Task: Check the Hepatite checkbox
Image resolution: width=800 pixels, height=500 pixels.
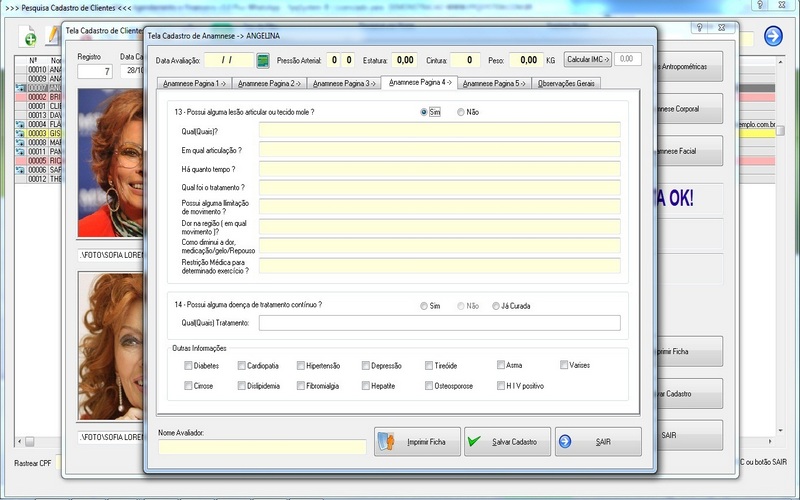Action: pyautogui.click(x=365, y=386)
